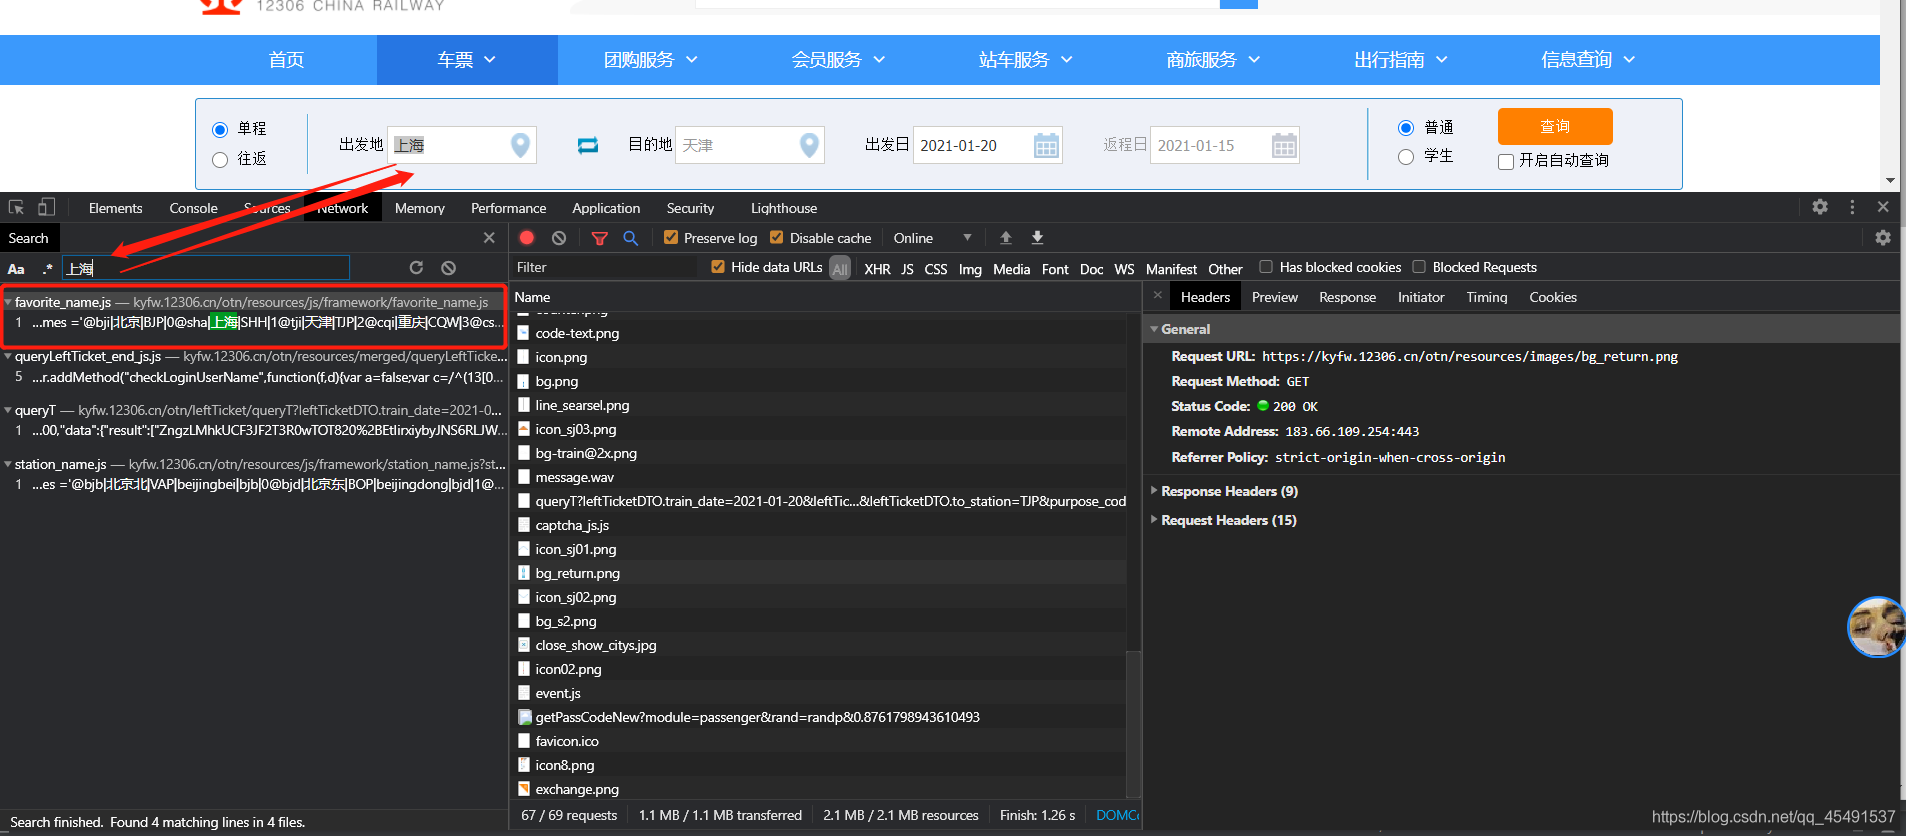Toggle the network filter funnel icon
The height and width of the screenshot is (836, 1906).
(x=600, y=238)
